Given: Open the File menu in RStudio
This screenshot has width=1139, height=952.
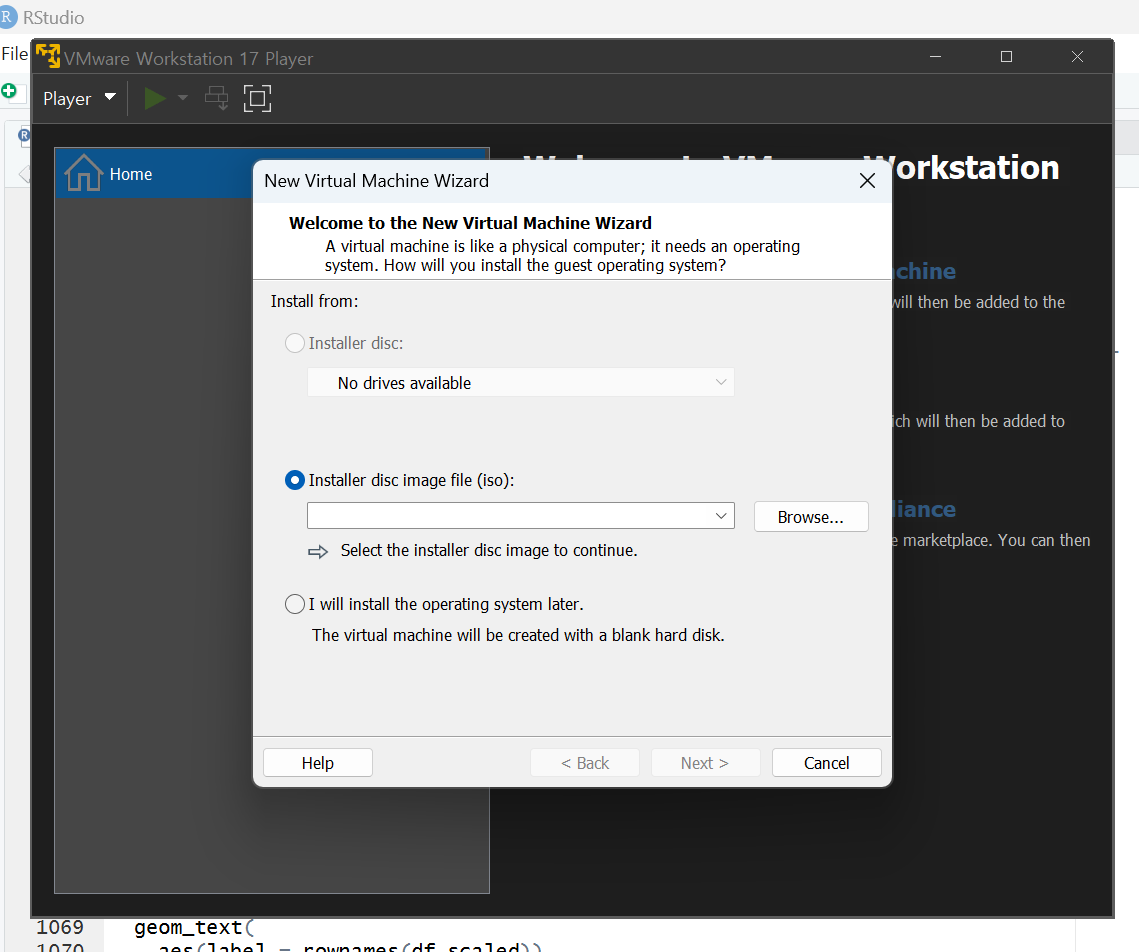Looking at the screenshot, I should tap(14, 54).
